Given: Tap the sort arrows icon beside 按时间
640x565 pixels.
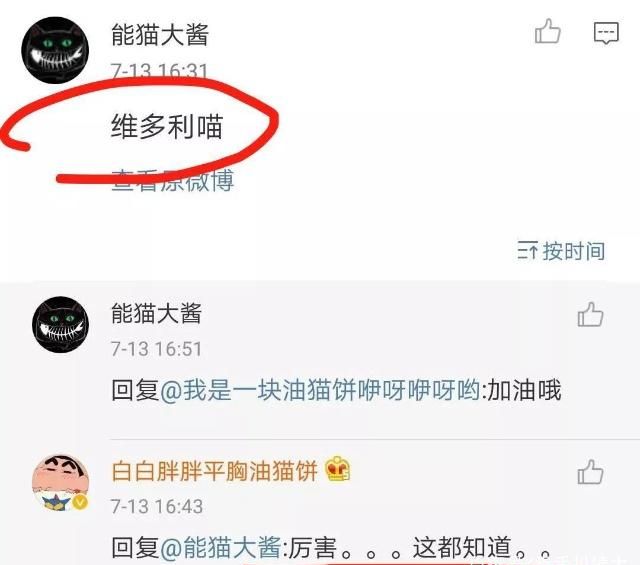Looking at the screenshot, I should (x=527, y=251).
